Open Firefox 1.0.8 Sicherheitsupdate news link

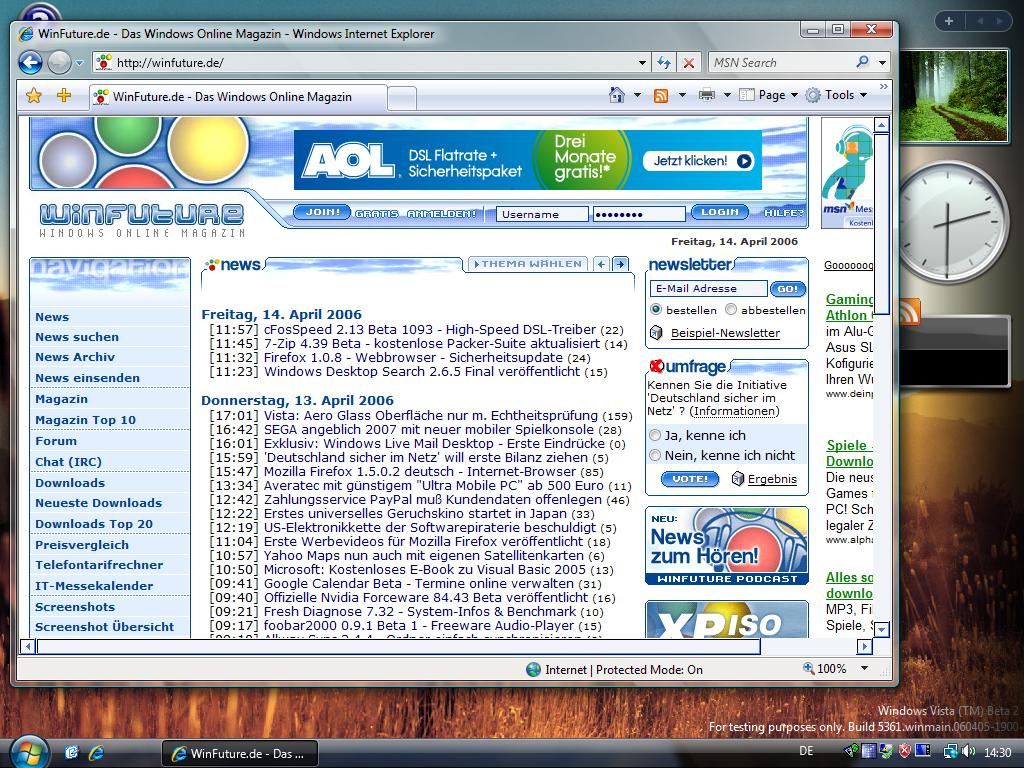413,357
